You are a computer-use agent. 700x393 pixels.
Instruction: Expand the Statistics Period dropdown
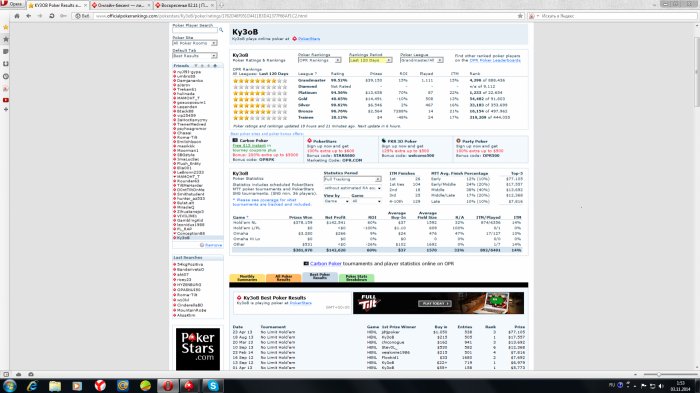[352, 179]
